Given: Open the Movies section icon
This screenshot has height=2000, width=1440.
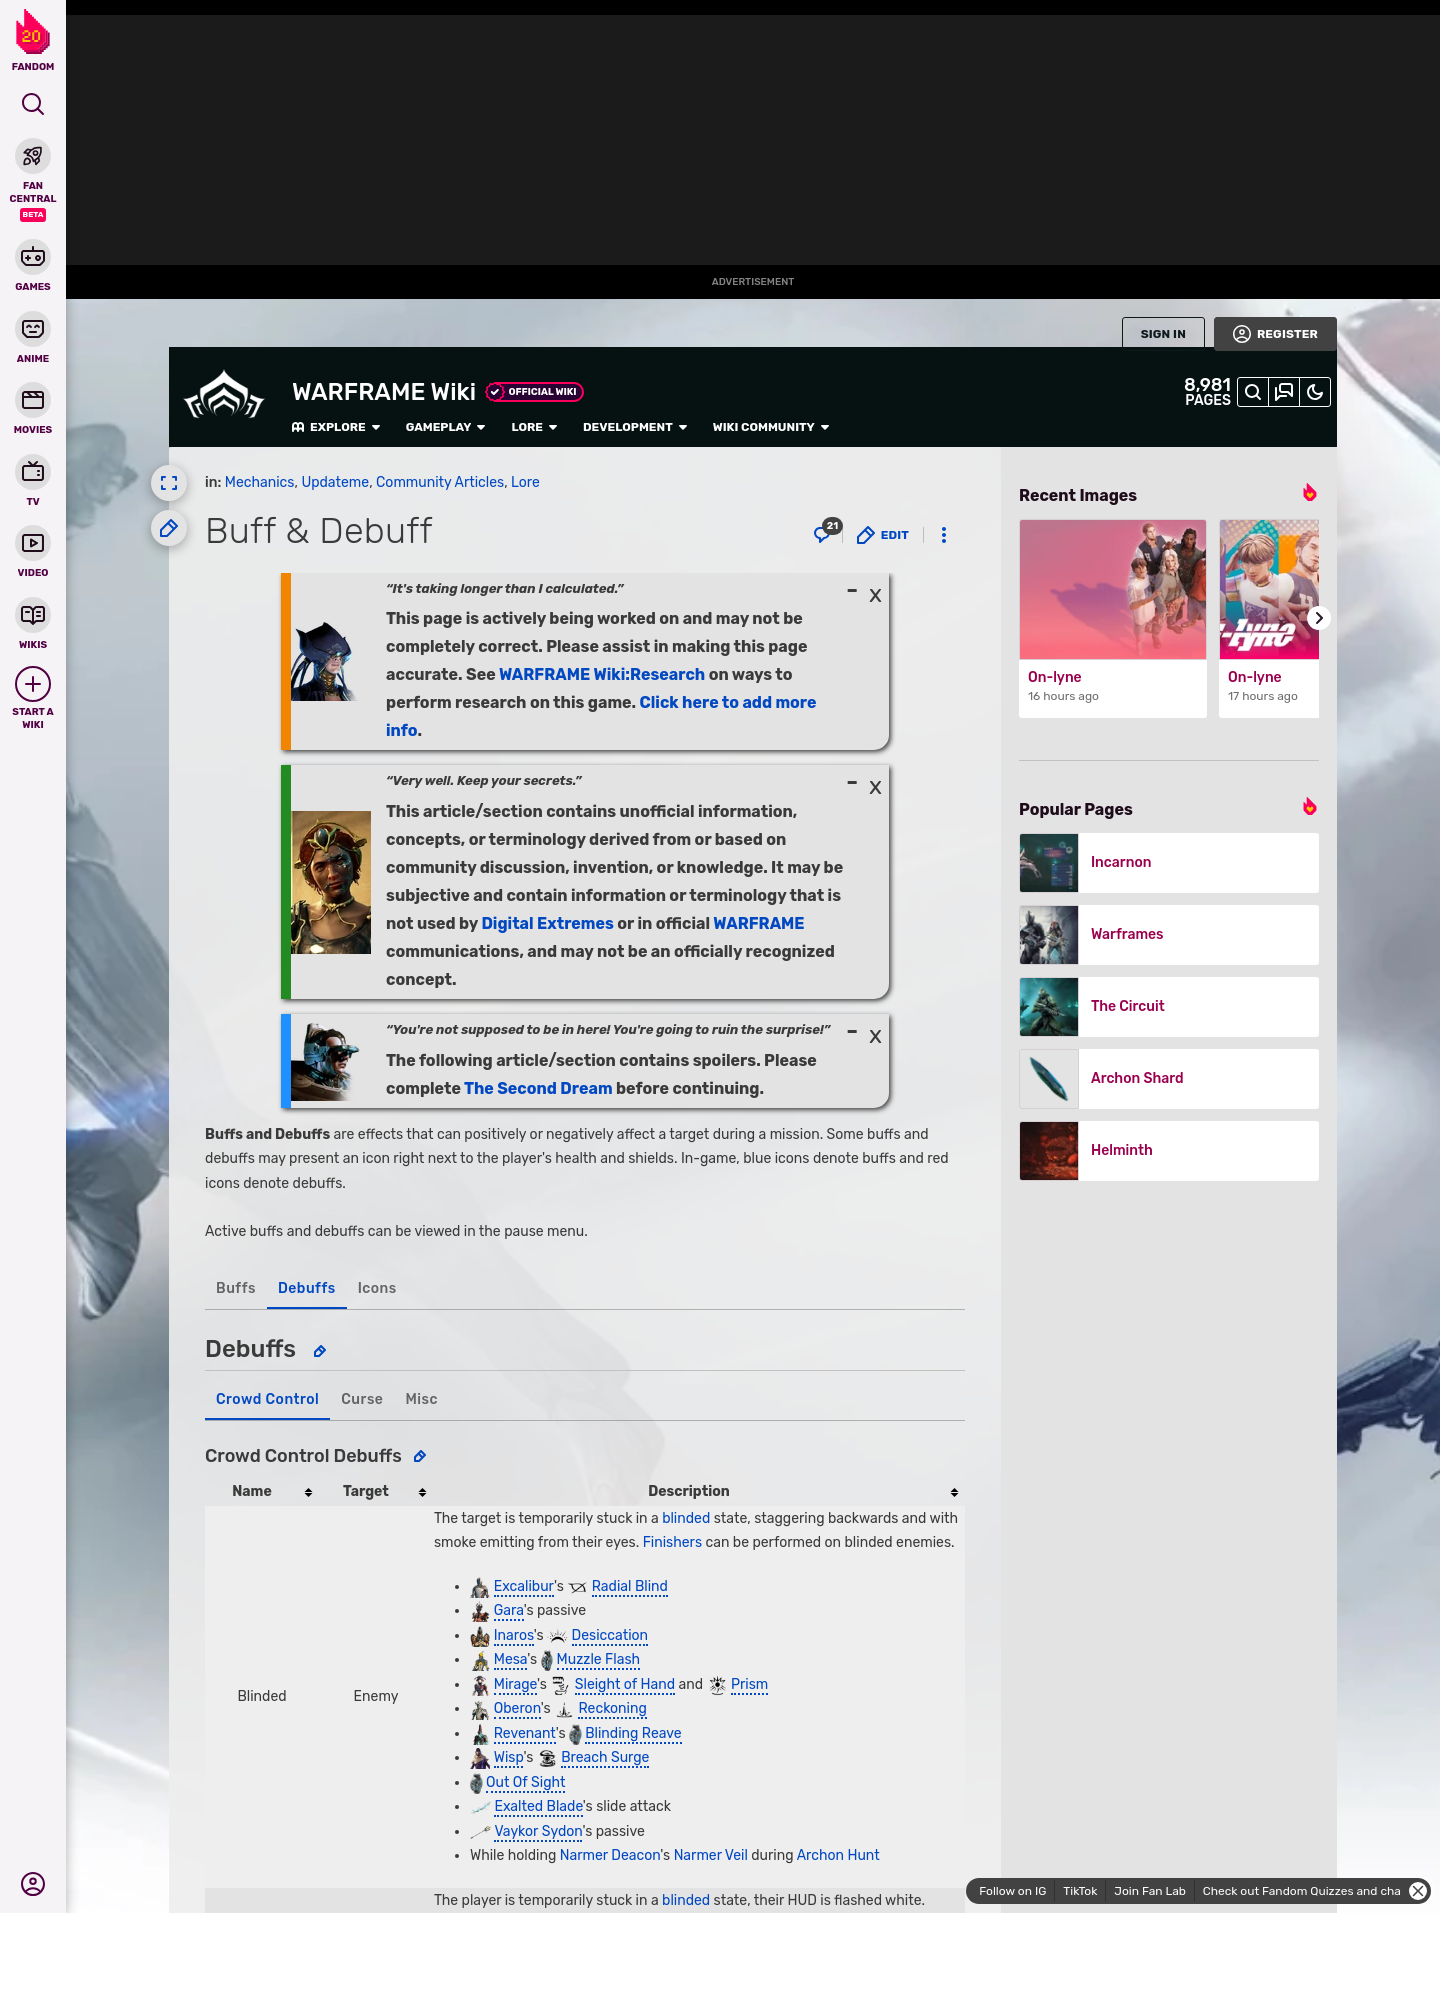Looking at the screenshot, I should pyautogui.click(x=33, y=400).
